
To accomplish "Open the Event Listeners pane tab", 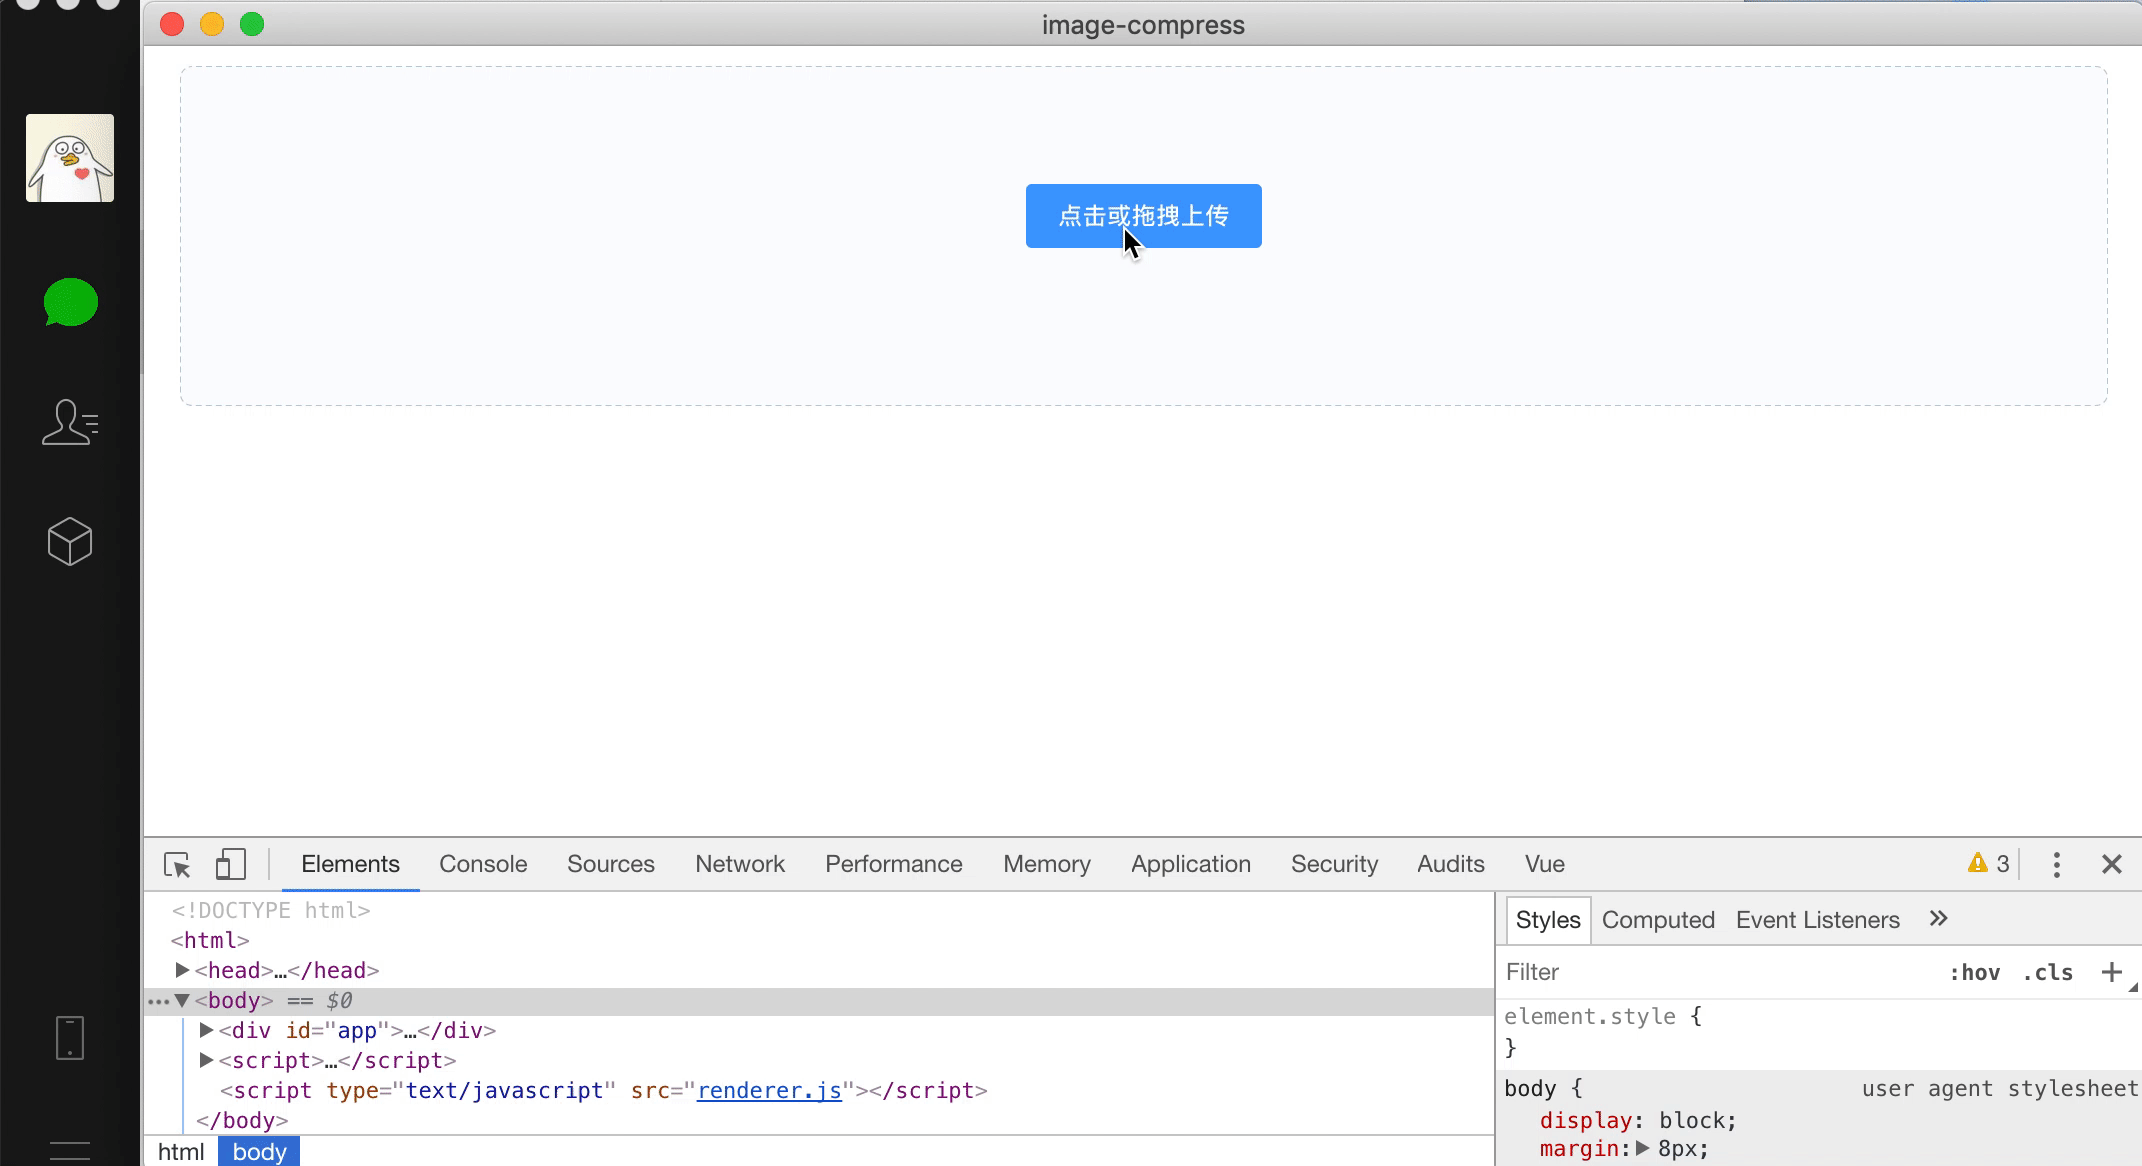I will 1818,920.
